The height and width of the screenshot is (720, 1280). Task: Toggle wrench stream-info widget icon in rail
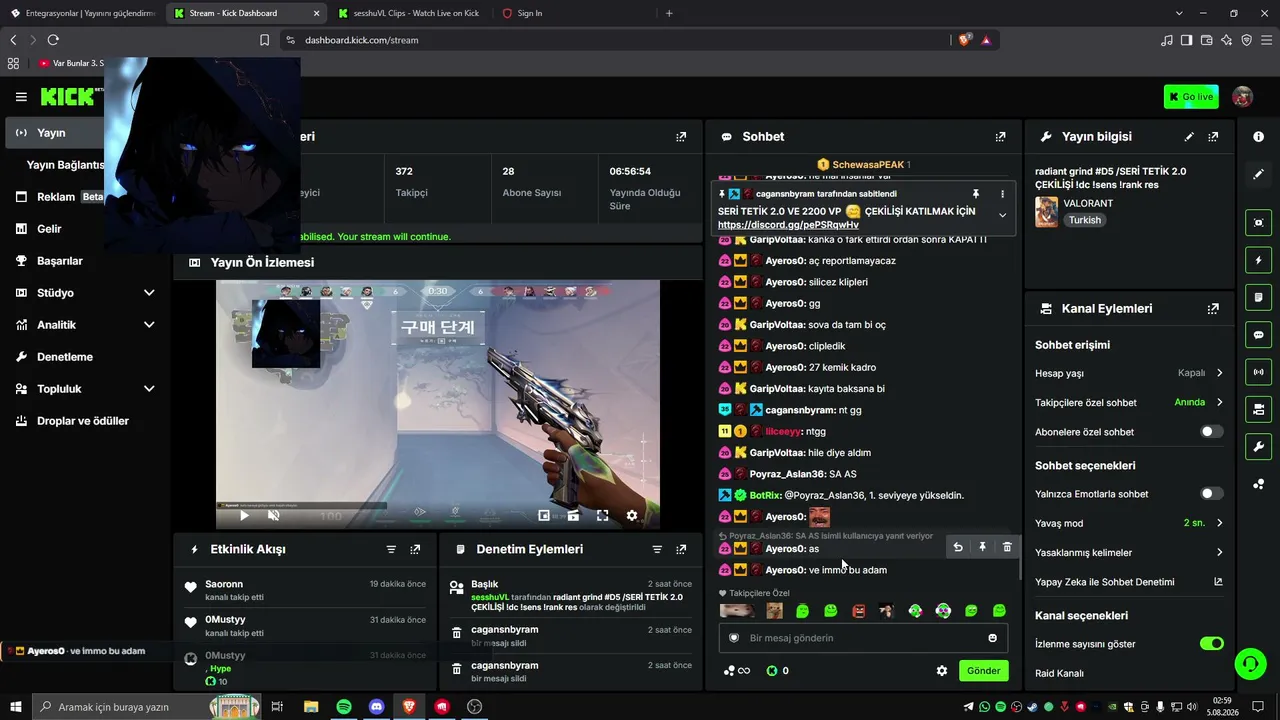coord(1258,446)
